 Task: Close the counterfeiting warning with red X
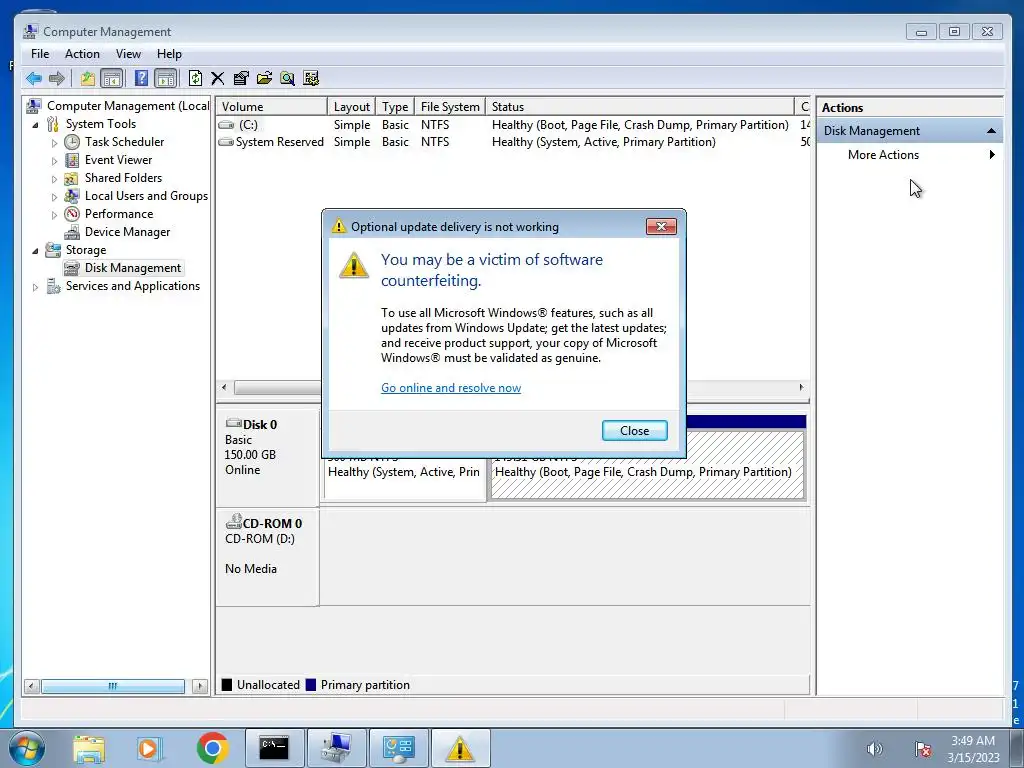[661, 227]
